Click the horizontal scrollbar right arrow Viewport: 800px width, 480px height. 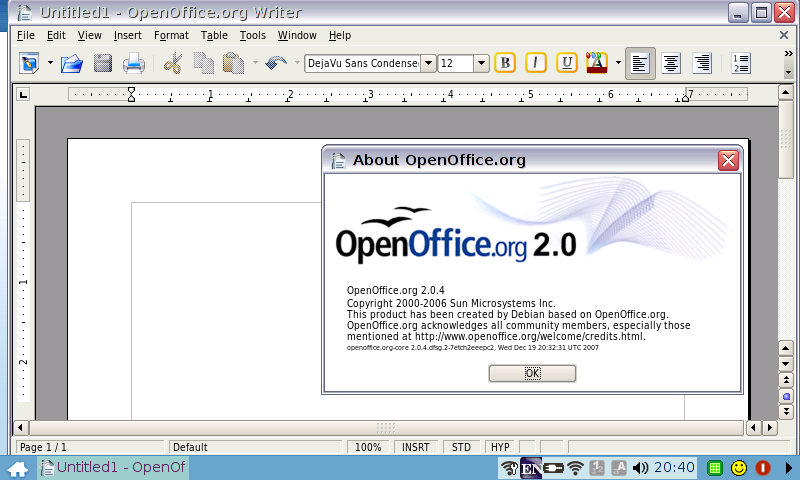(769, 427)
